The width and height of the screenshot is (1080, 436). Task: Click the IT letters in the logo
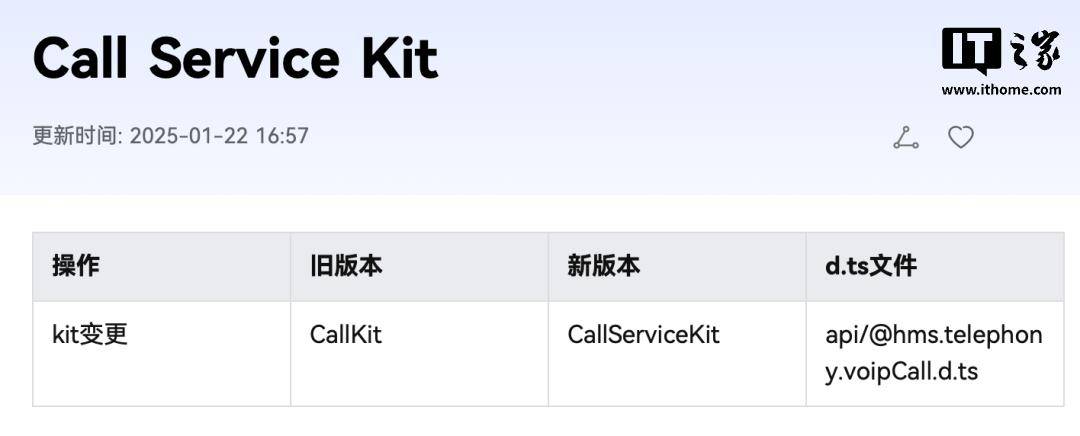971,50
